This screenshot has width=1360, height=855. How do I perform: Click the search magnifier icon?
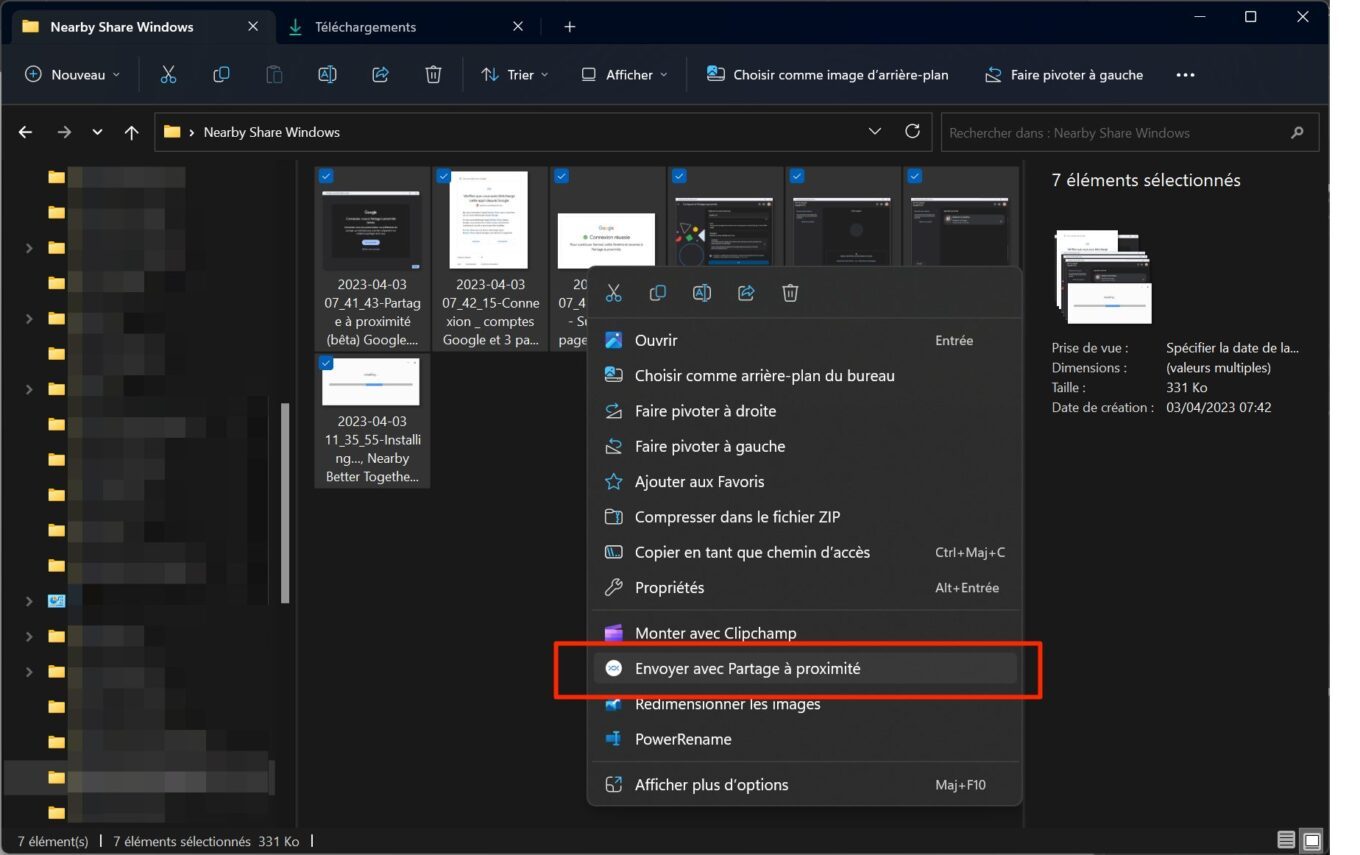(x=1297, y=132)
